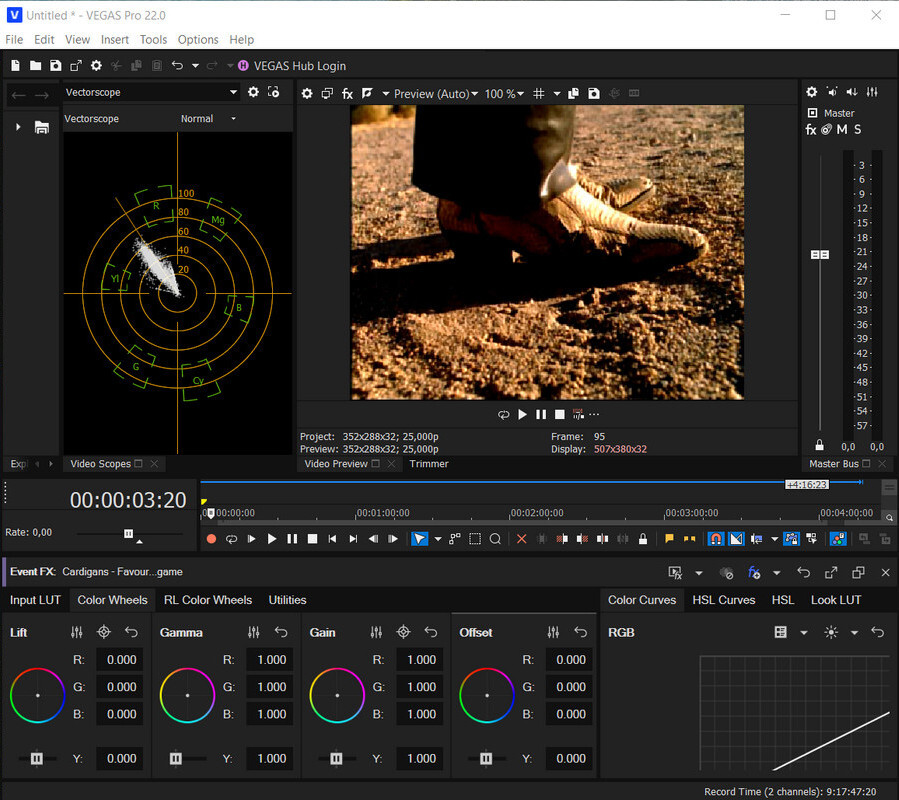Viewport: 899px width, 800px height.
Task: Click the VEGAS Hub Login button
Action: pyautogui.click(x=292, y=66)
